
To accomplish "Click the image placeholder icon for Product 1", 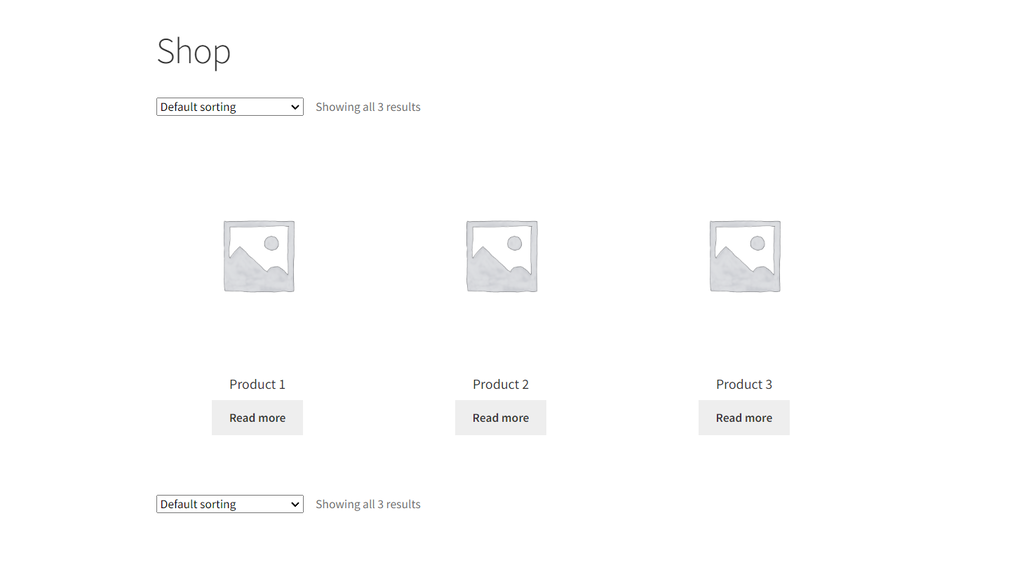I will pos(257,254).
